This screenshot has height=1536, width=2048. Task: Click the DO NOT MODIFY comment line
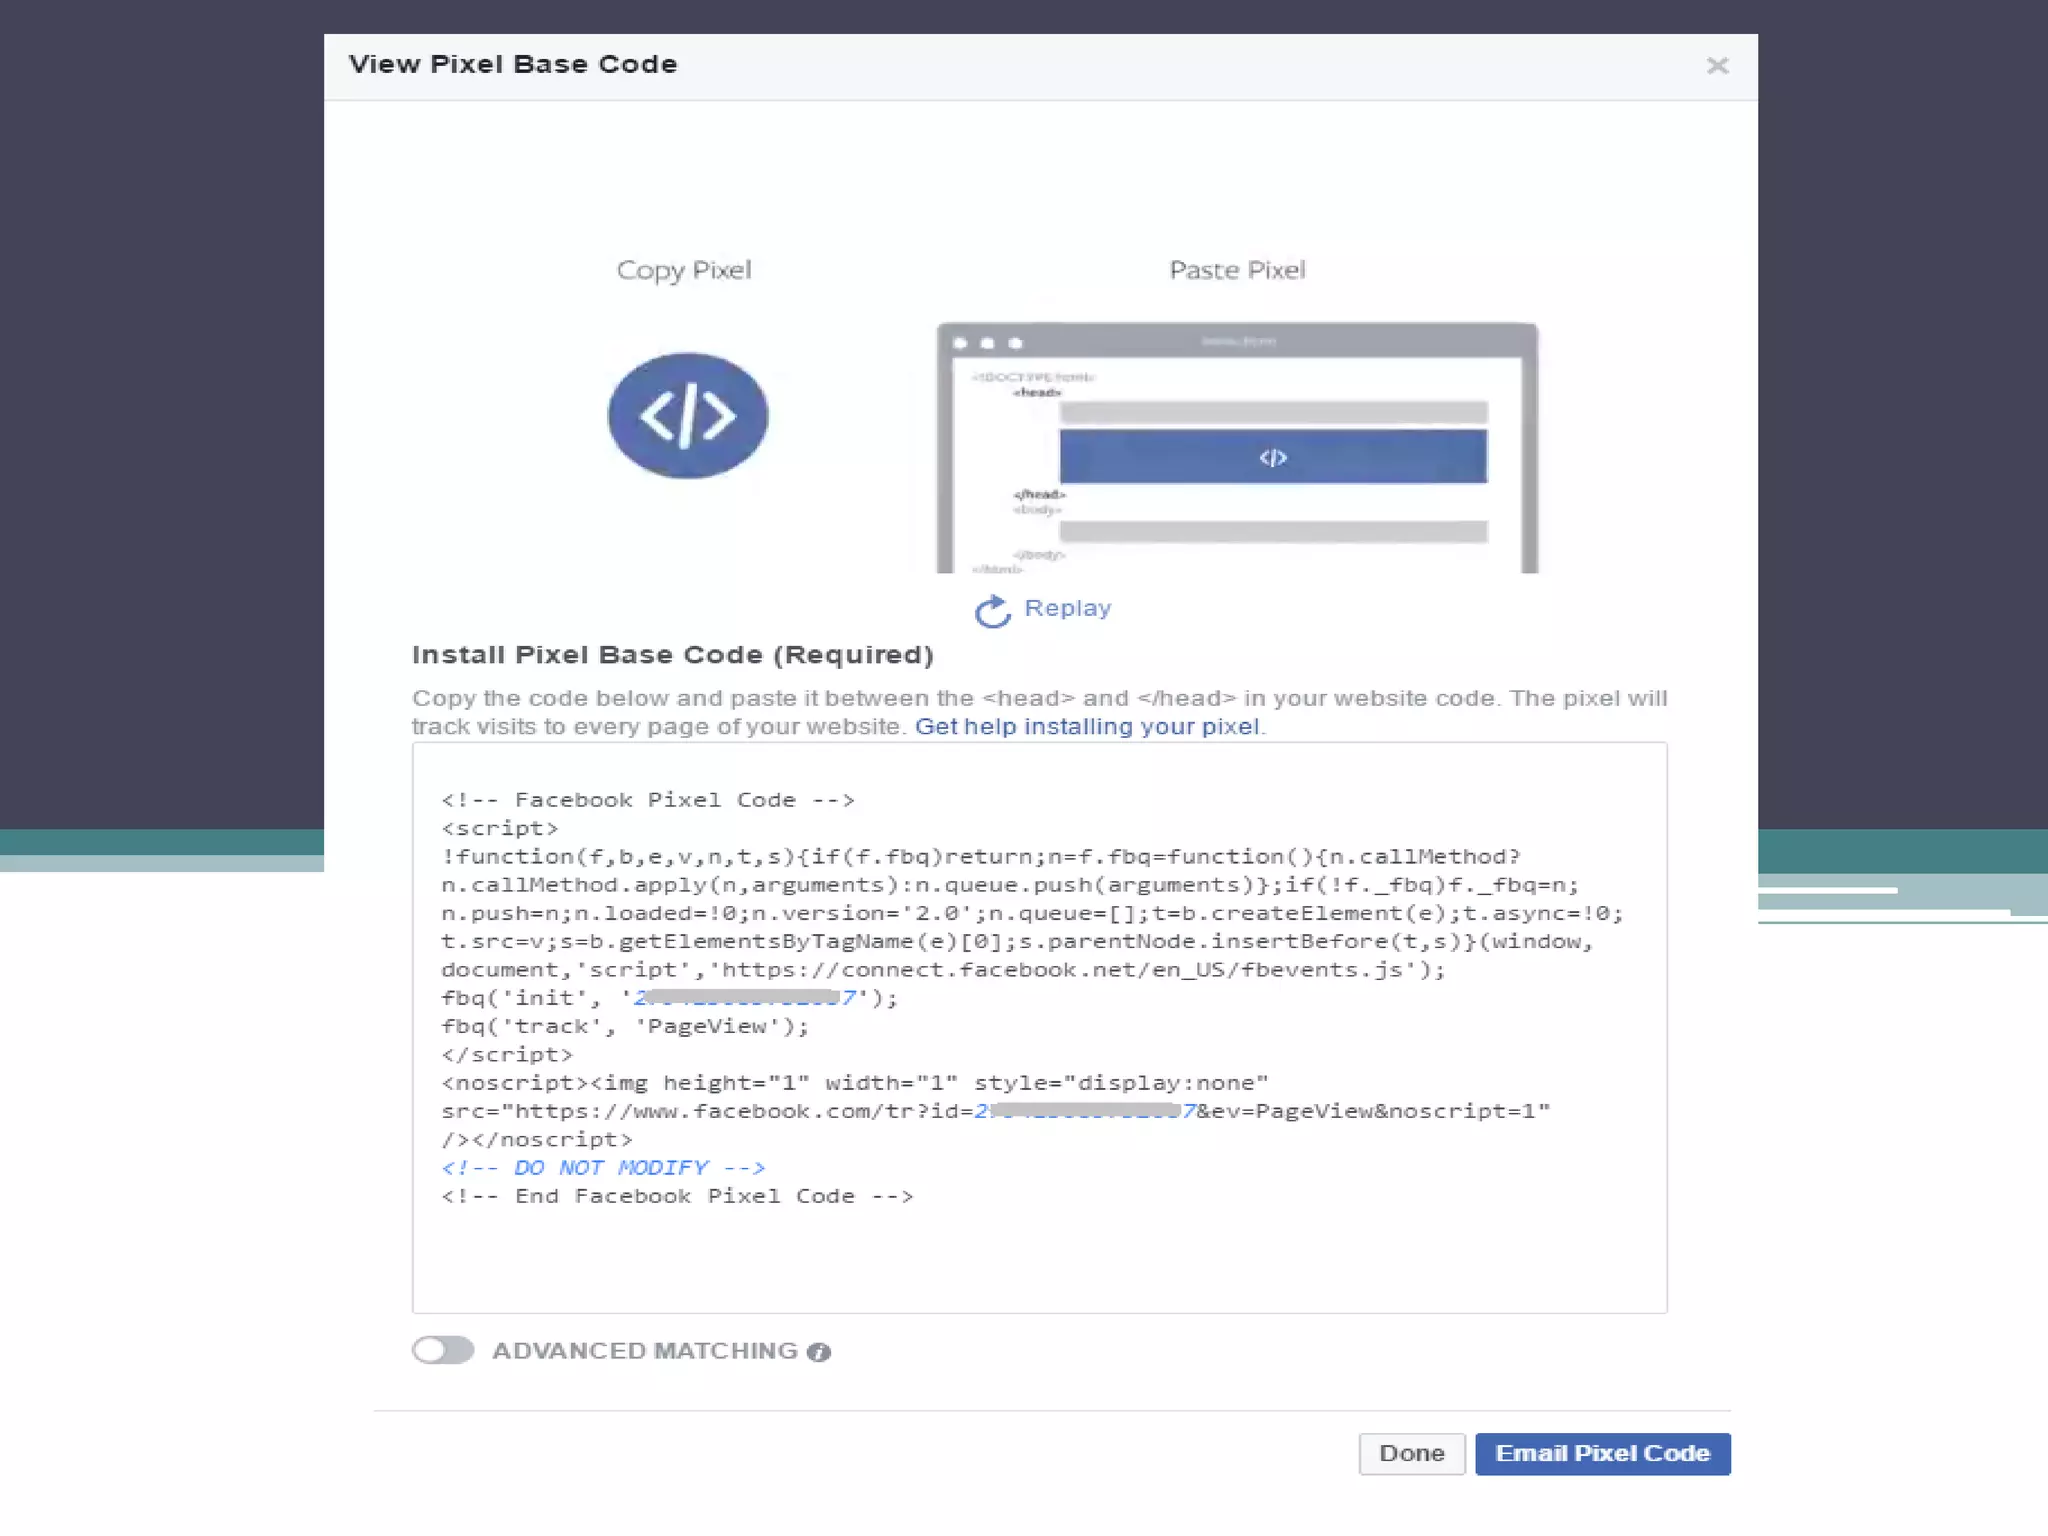point(603,1168)
